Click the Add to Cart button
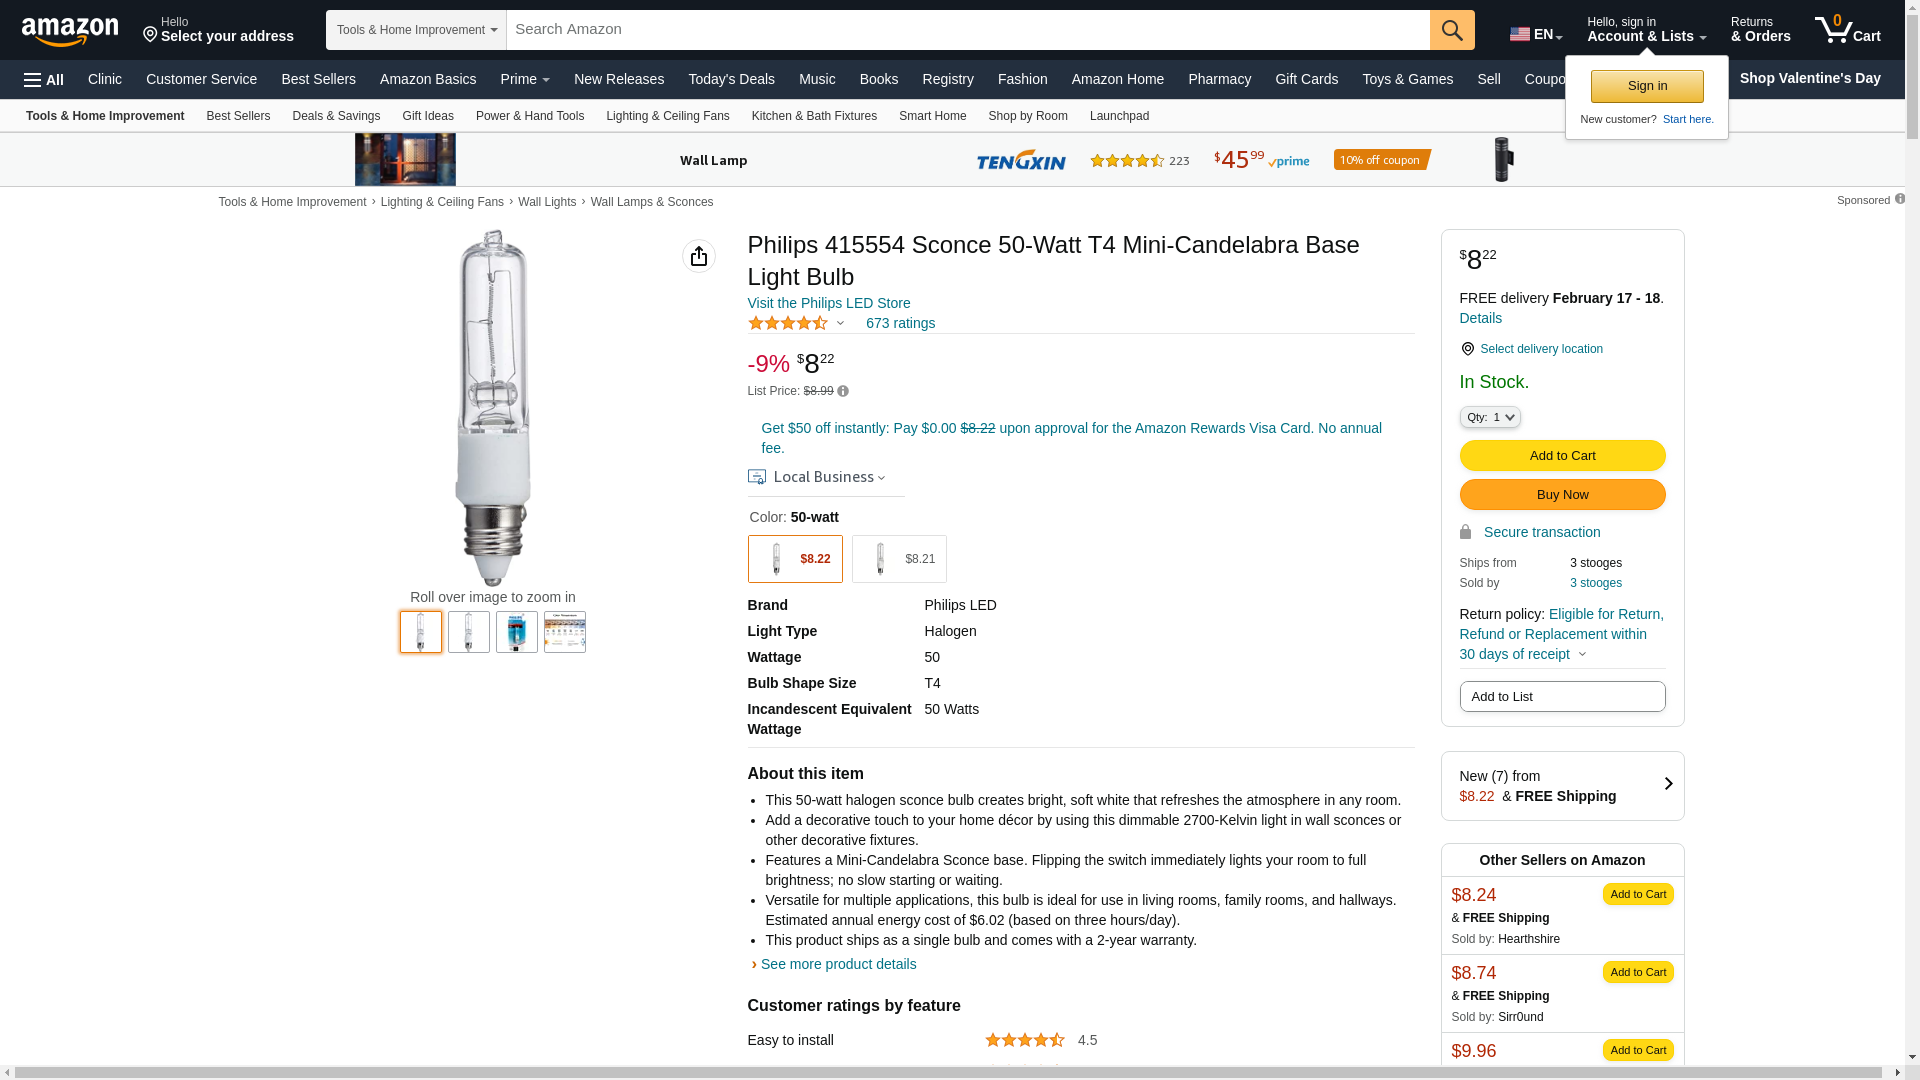1920x1080 pixels. pyautogui.click(x=1562, y=456)
